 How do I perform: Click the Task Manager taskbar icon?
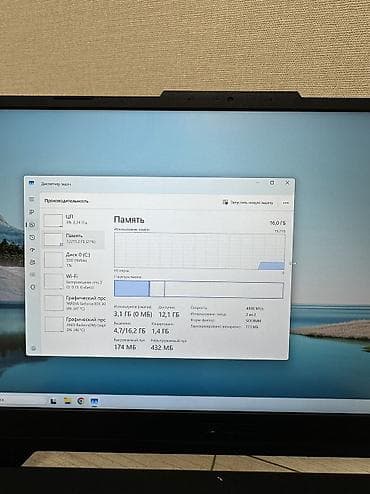pos(94,401)
